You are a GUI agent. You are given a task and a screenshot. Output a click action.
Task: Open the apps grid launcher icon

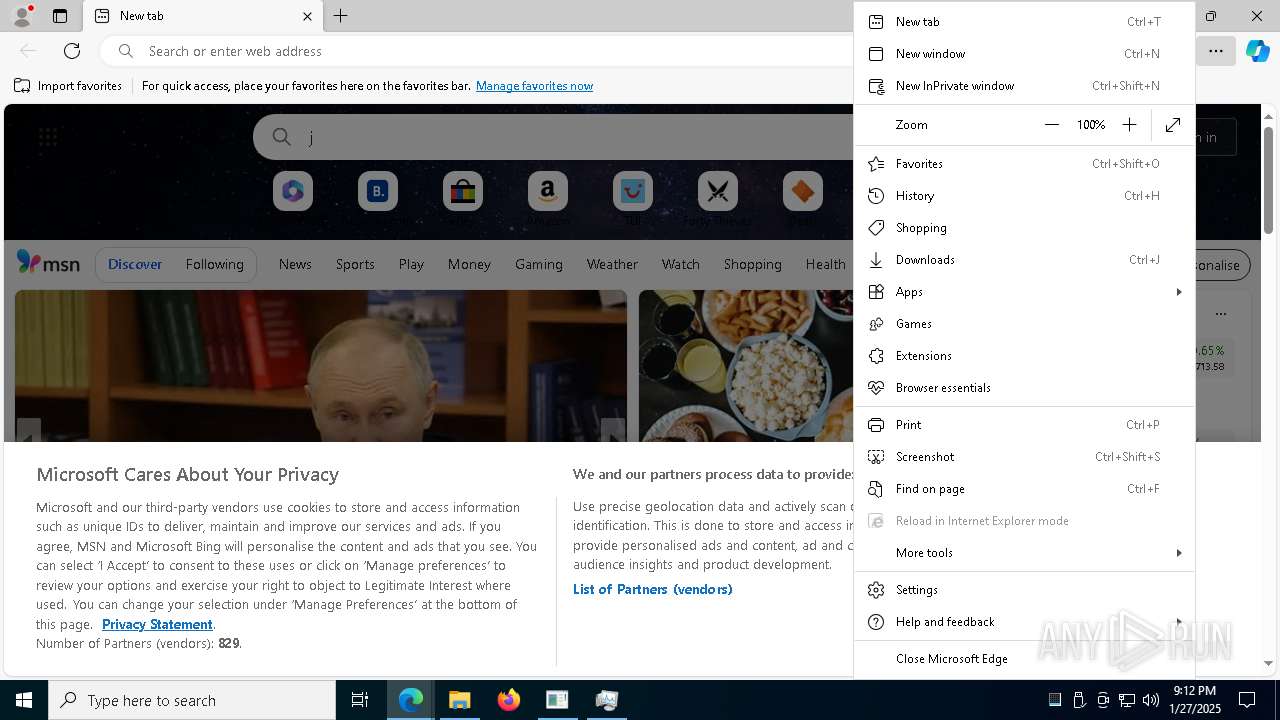(48, 137)
